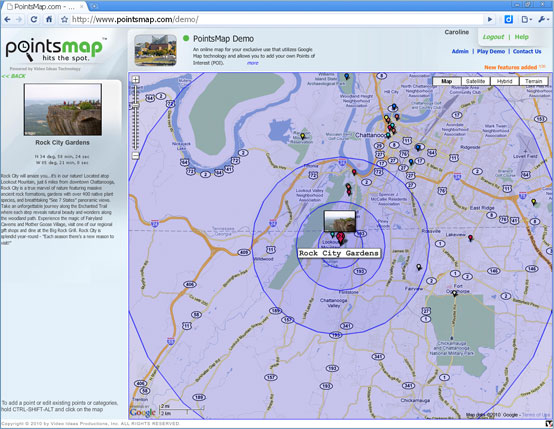Open the Admin link
This screenshot has height=429, width=554.
coord(460,51)
